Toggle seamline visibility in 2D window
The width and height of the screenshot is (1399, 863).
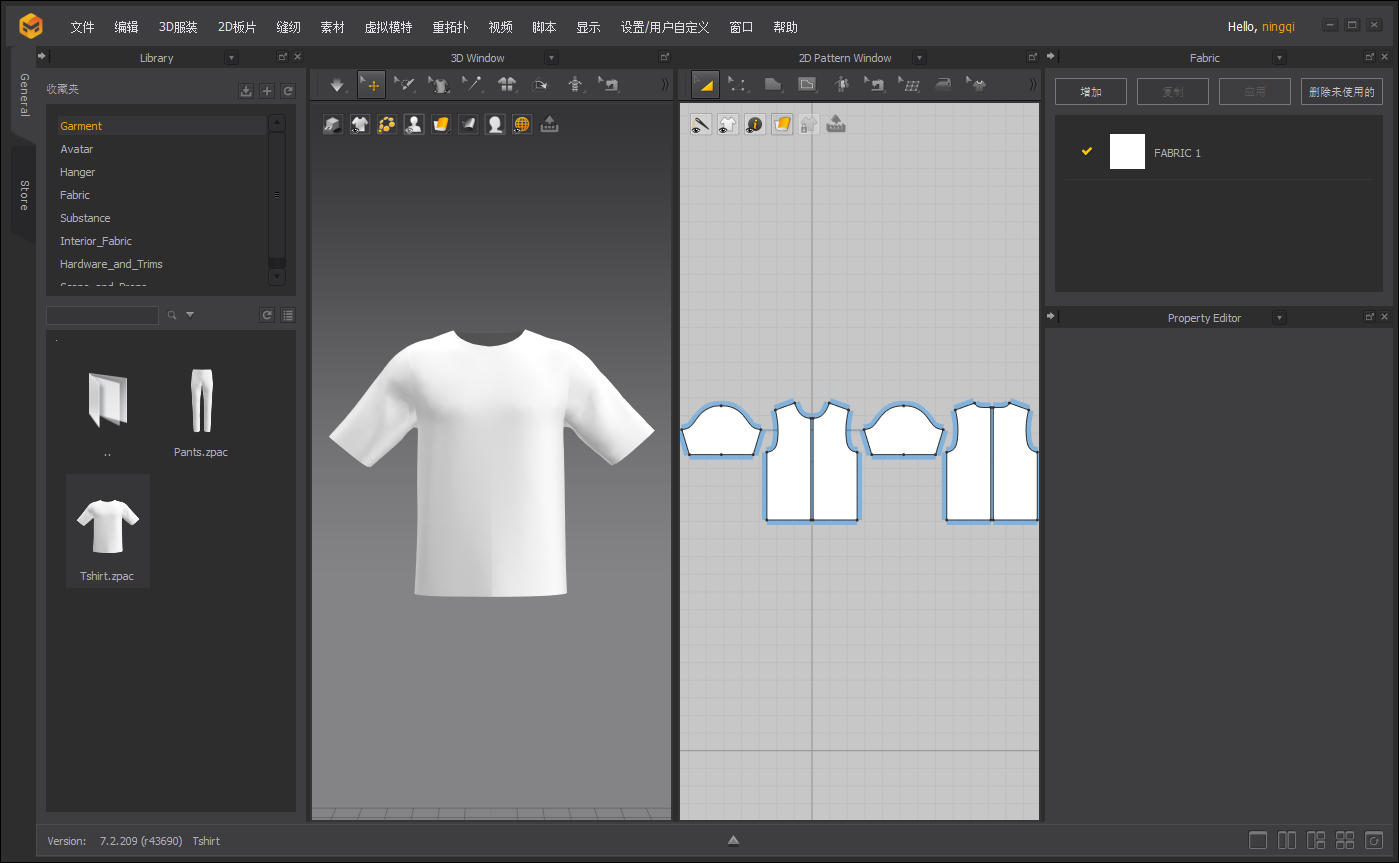coord(702,125)
